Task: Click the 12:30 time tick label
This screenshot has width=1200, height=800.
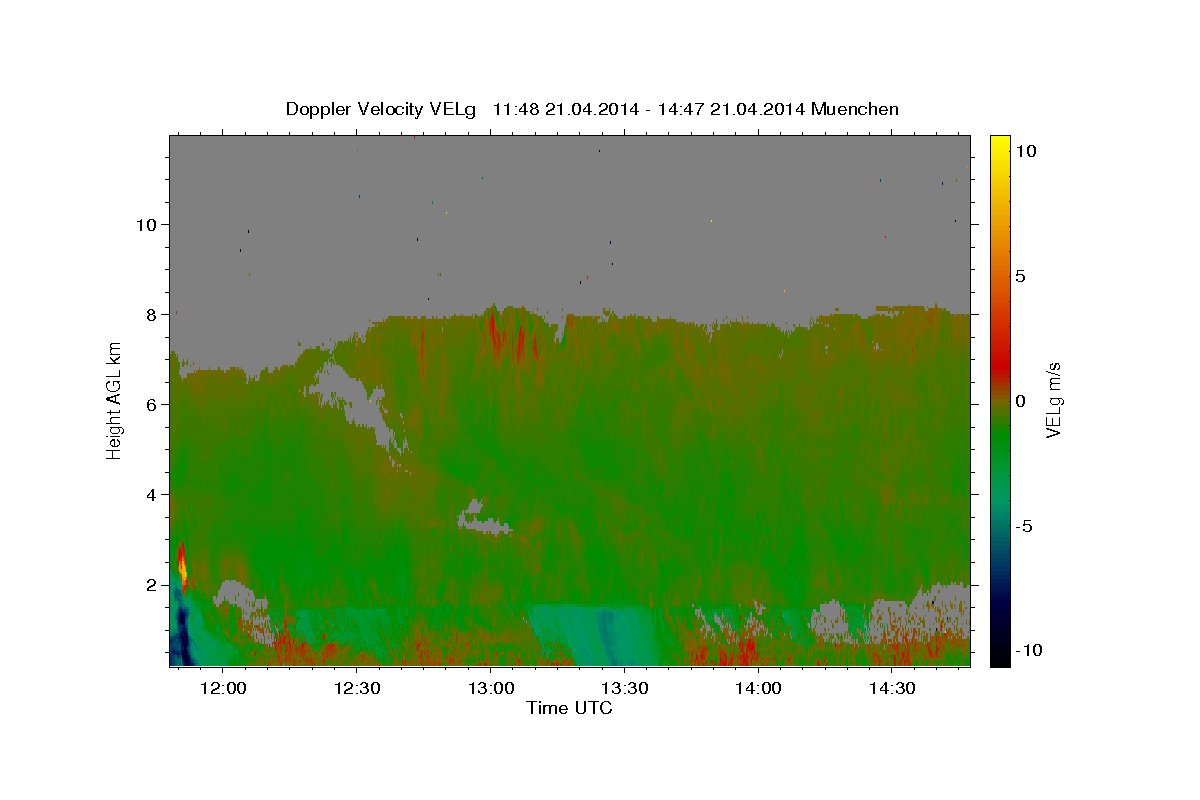Action: click(x=357, y=689)
